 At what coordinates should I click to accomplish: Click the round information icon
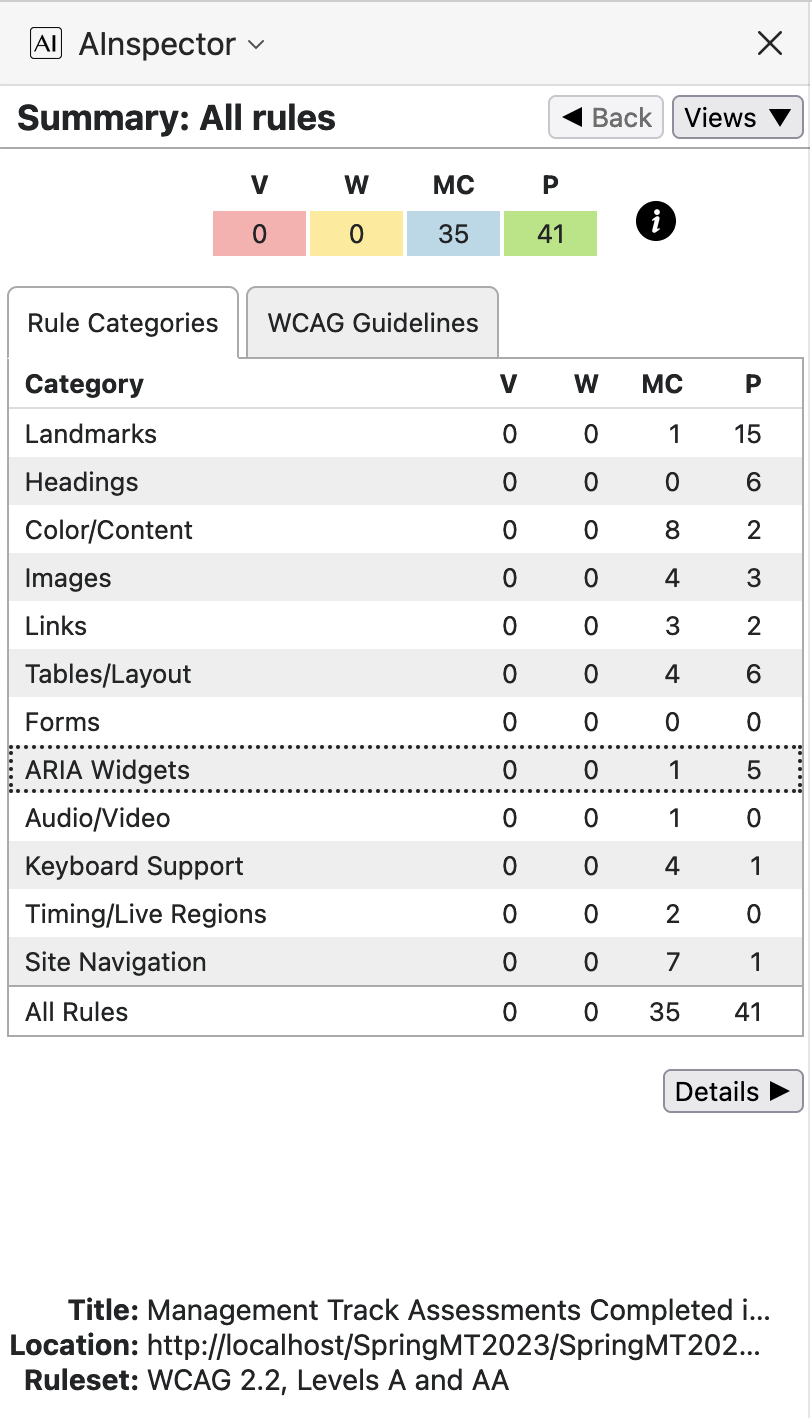(x=655, y=221)
